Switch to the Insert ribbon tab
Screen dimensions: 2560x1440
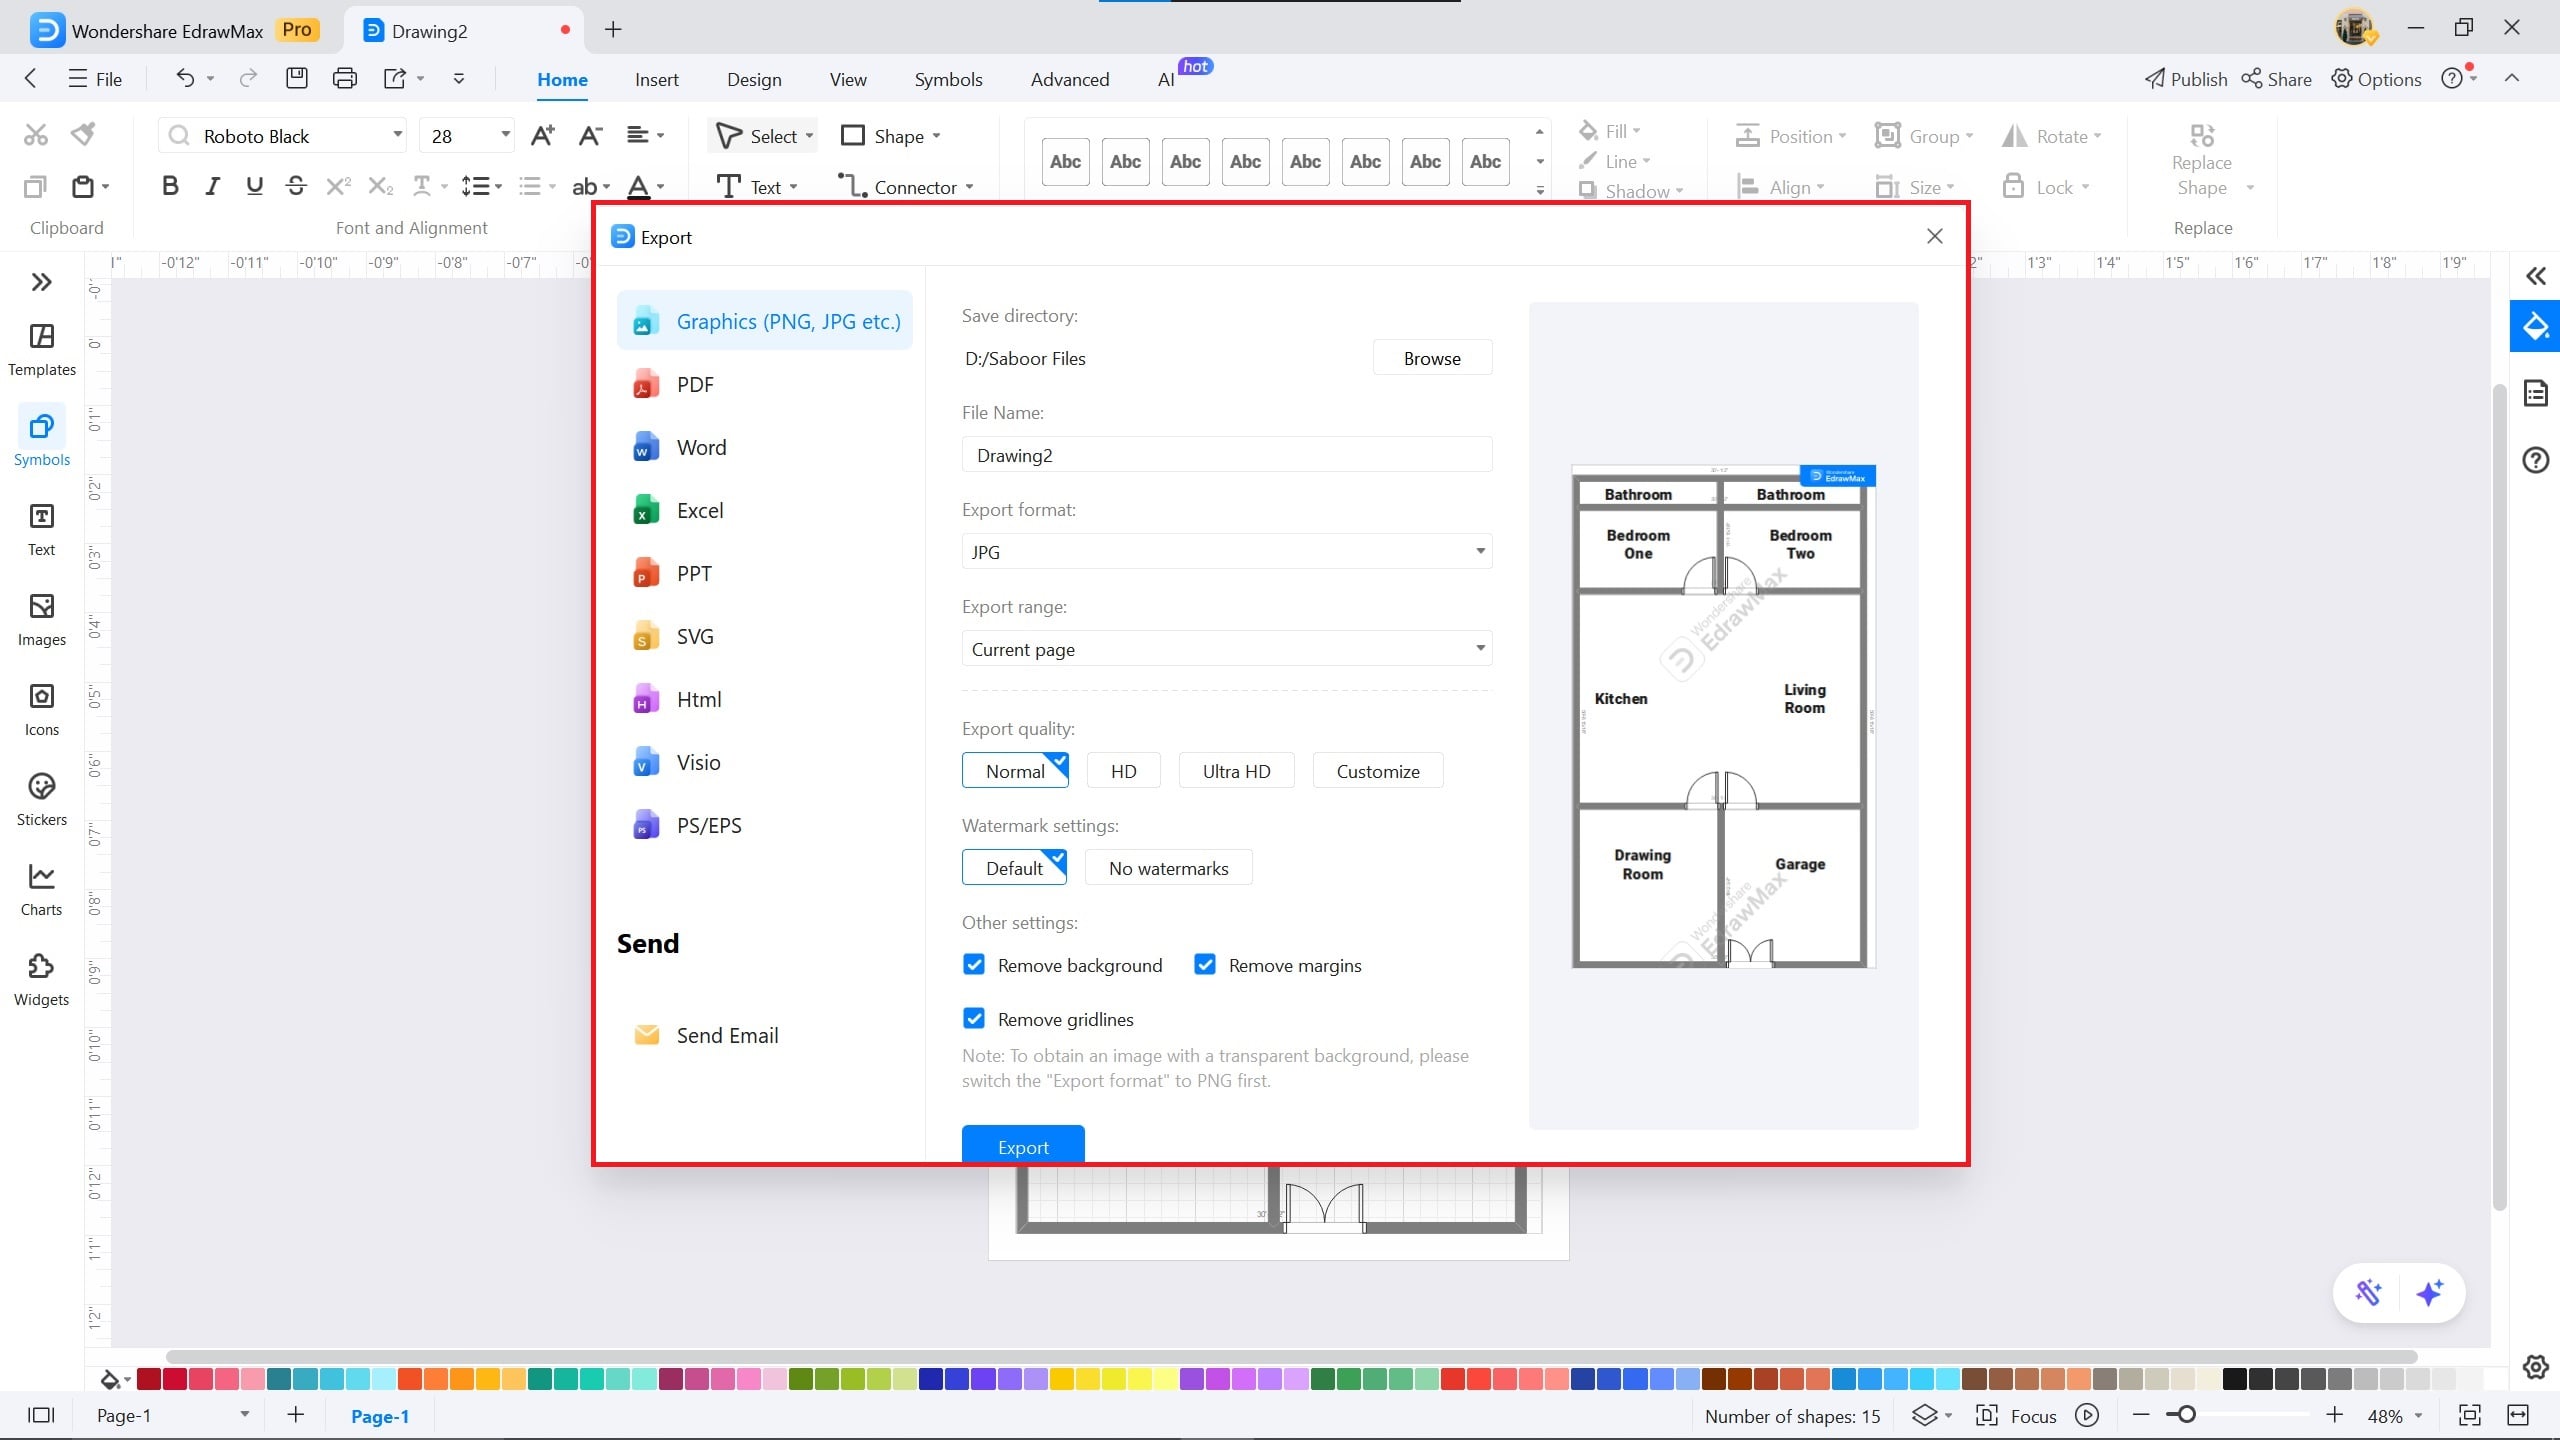tap(656, 79)
